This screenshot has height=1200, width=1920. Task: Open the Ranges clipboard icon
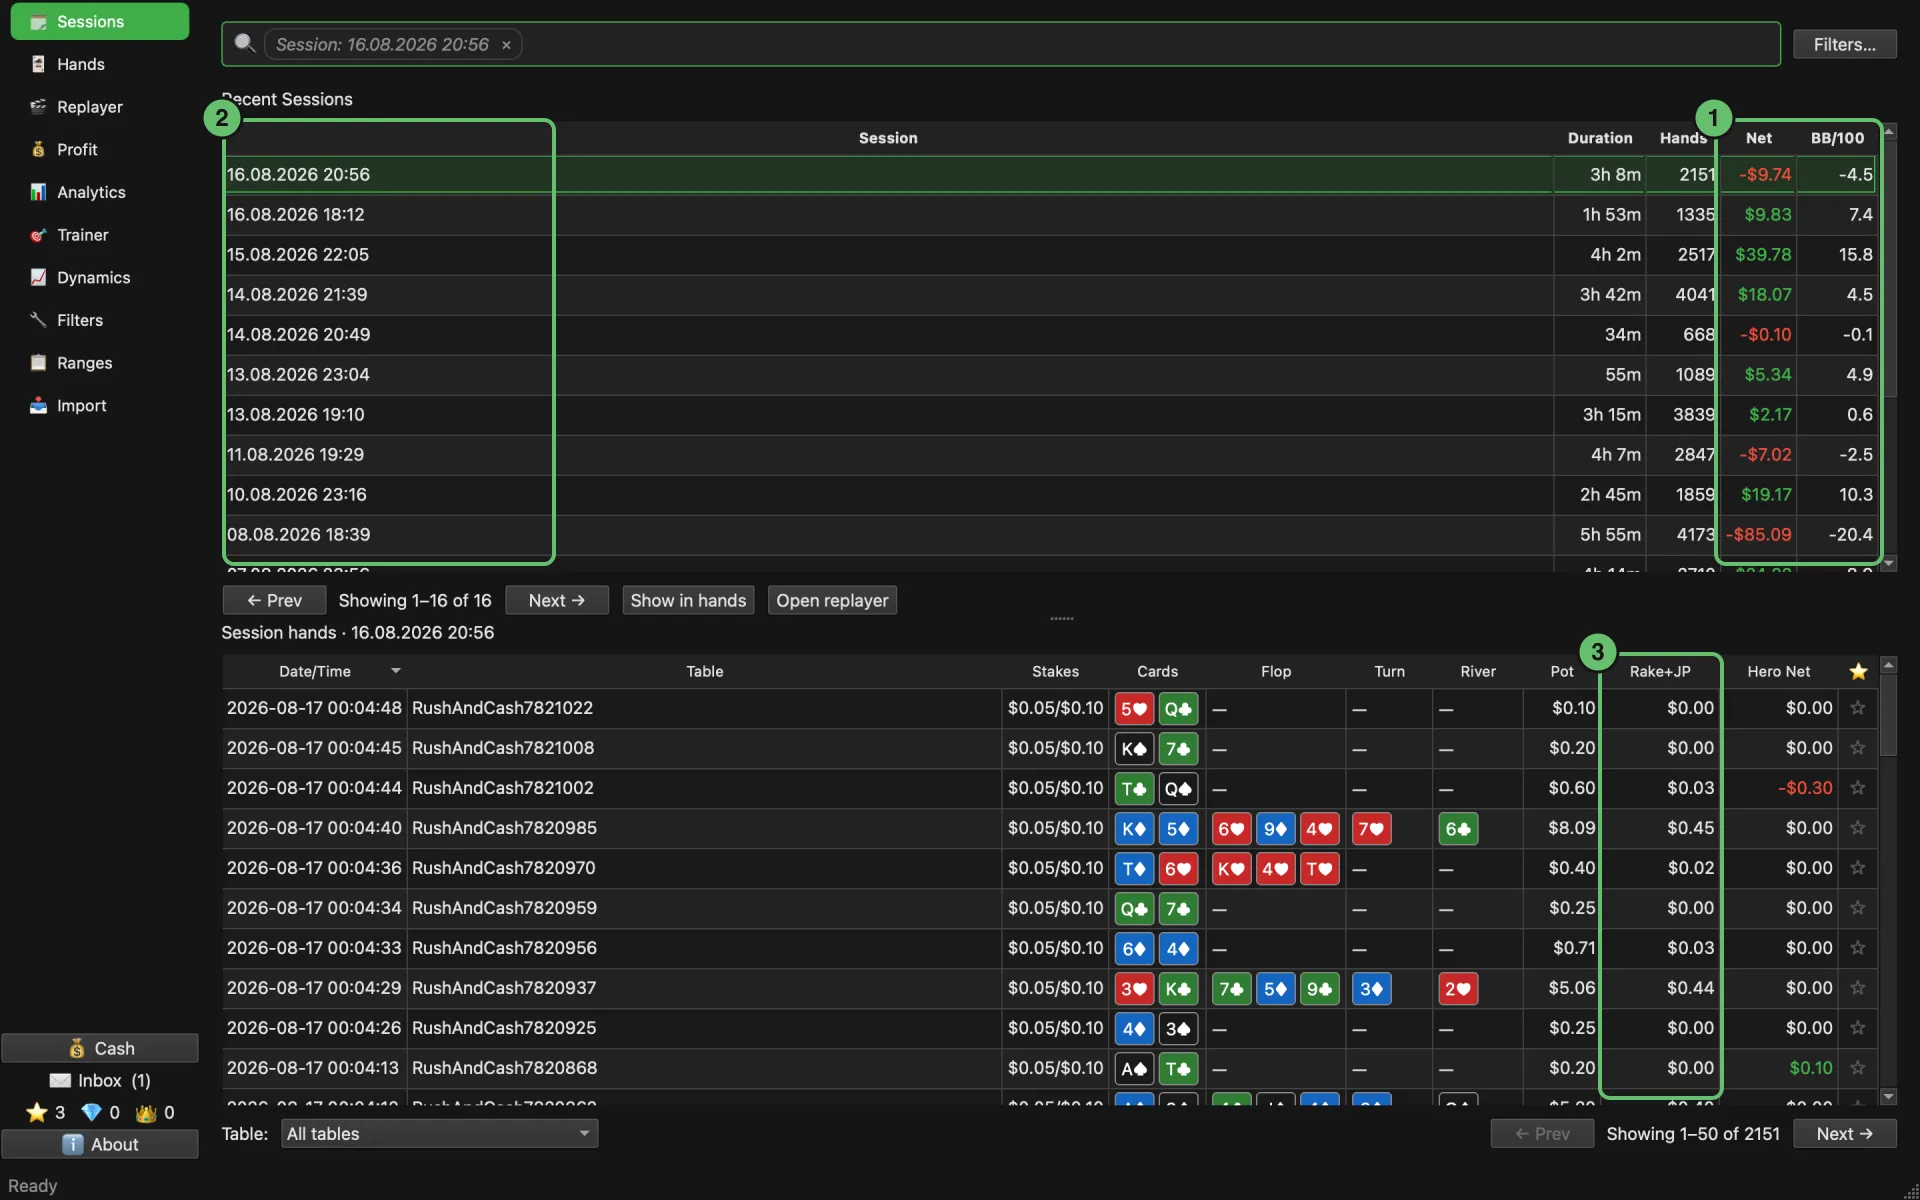pyautogui.click(x=38, y=363)
